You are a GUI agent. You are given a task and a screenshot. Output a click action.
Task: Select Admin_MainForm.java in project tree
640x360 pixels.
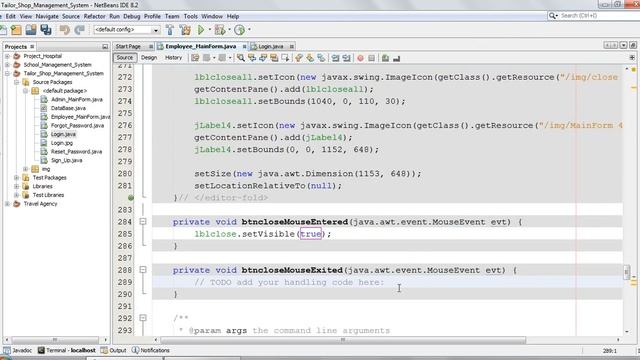(76, 99)
